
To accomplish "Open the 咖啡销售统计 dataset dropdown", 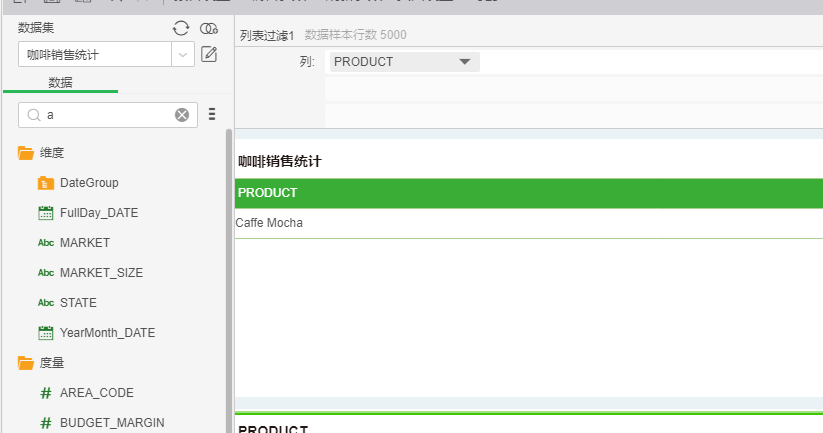I will (x=183, y=55).
